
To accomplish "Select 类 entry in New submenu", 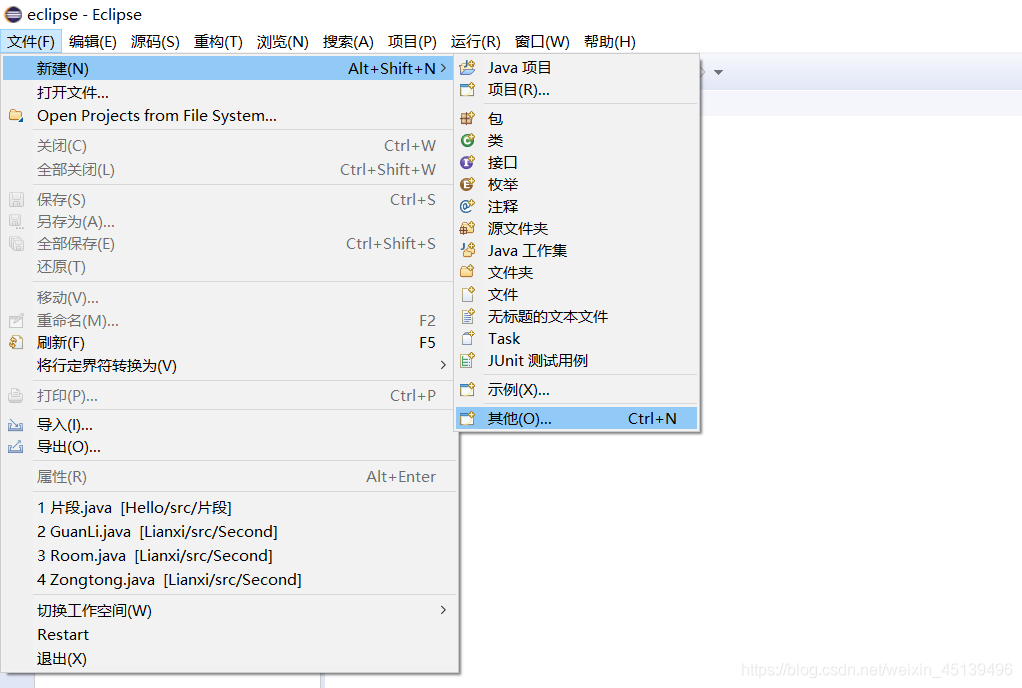I will pos(576,140).
